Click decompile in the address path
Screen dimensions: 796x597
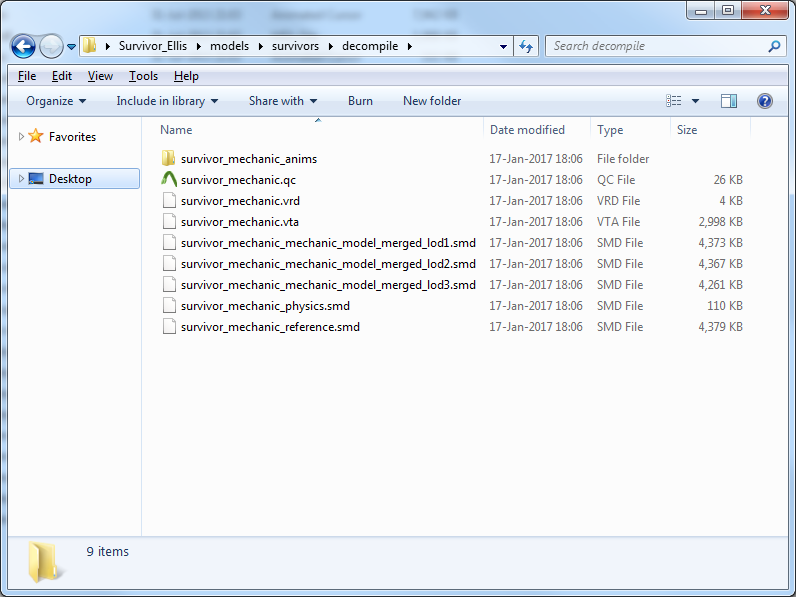pyautogui.click(x=370, y=46)
